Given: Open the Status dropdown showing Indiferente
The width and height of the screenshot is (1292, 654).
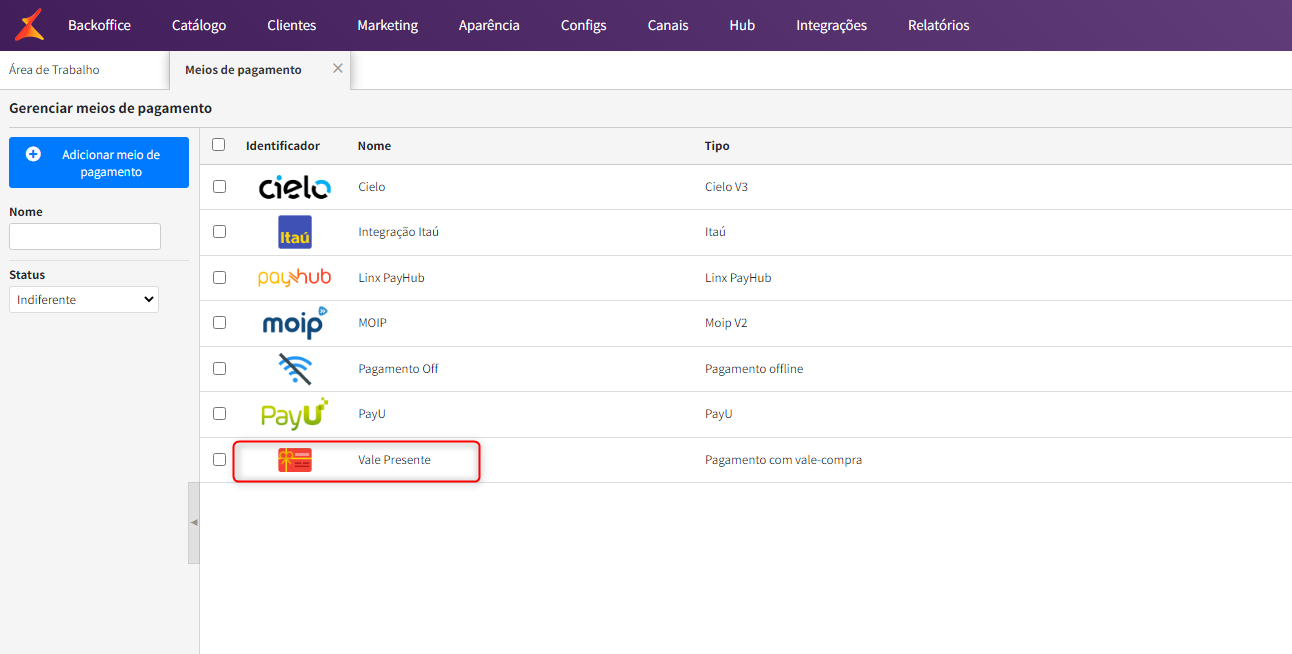Looking at the screenshot, I should [x=84, y=299].
